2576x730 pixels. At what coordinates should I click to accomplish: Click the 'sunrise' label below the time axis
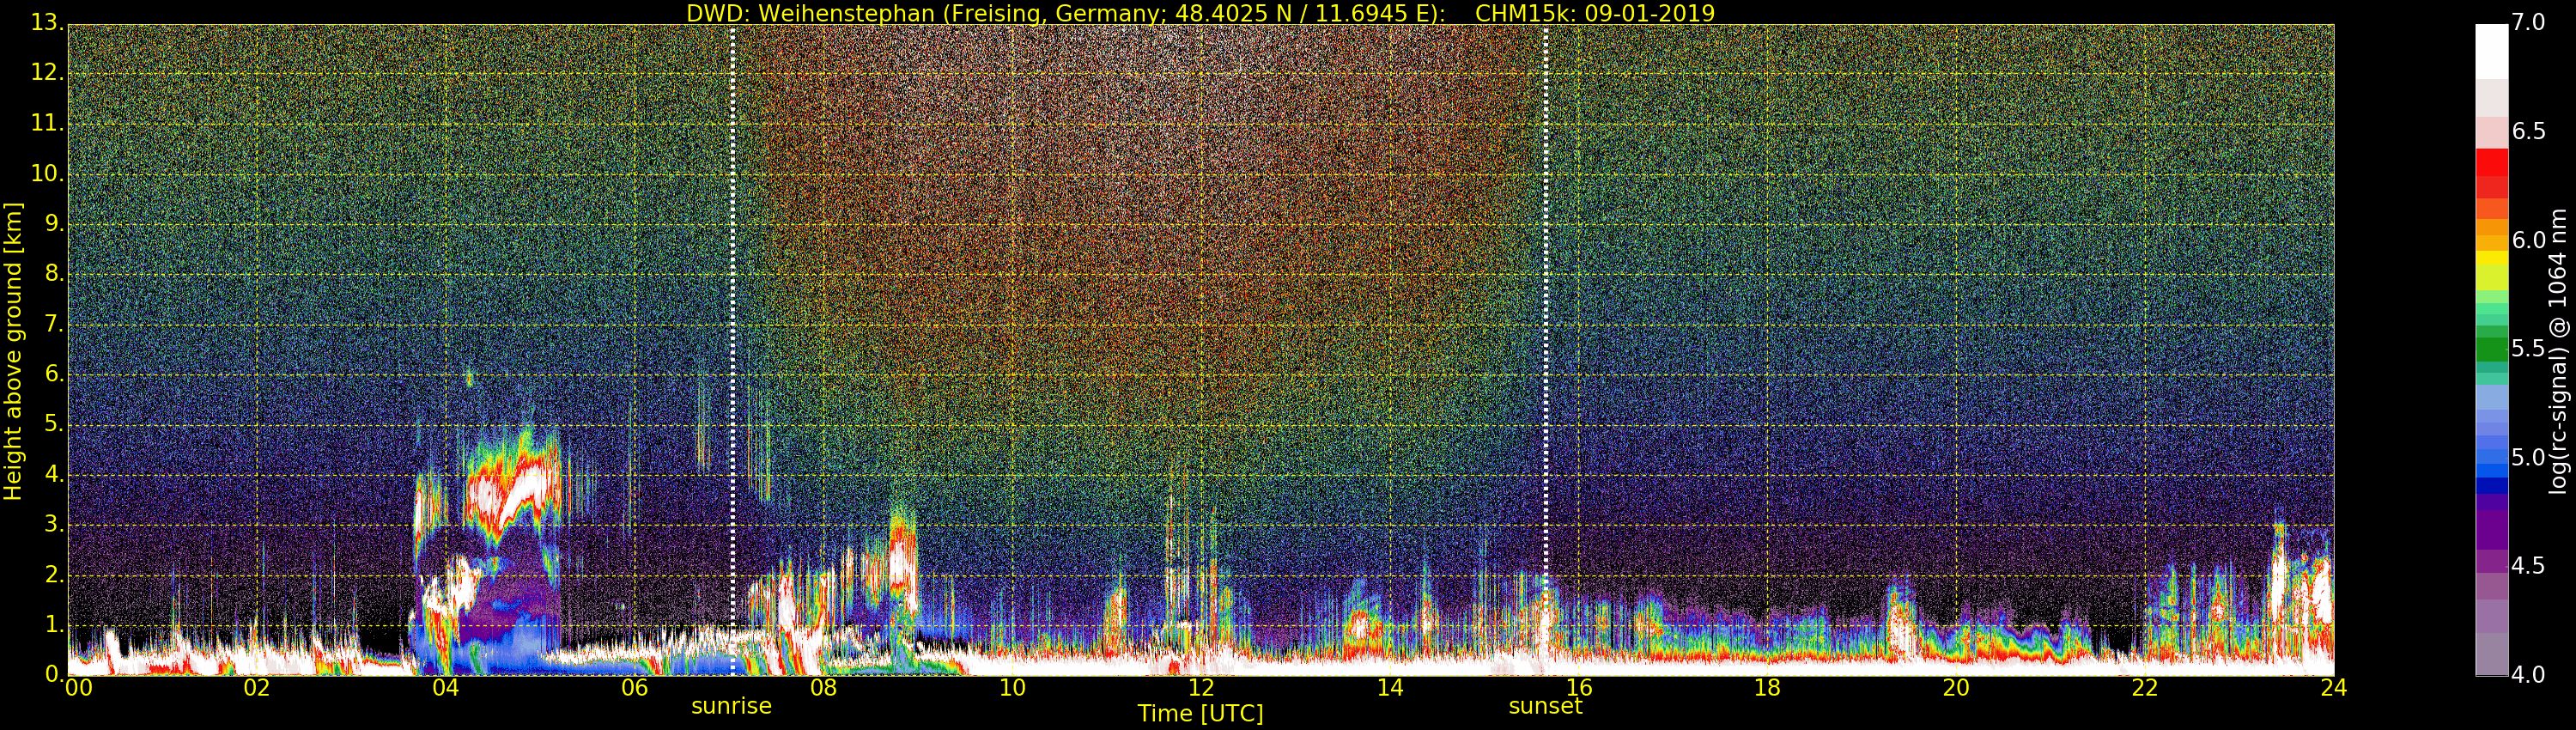tap(731, 706)
